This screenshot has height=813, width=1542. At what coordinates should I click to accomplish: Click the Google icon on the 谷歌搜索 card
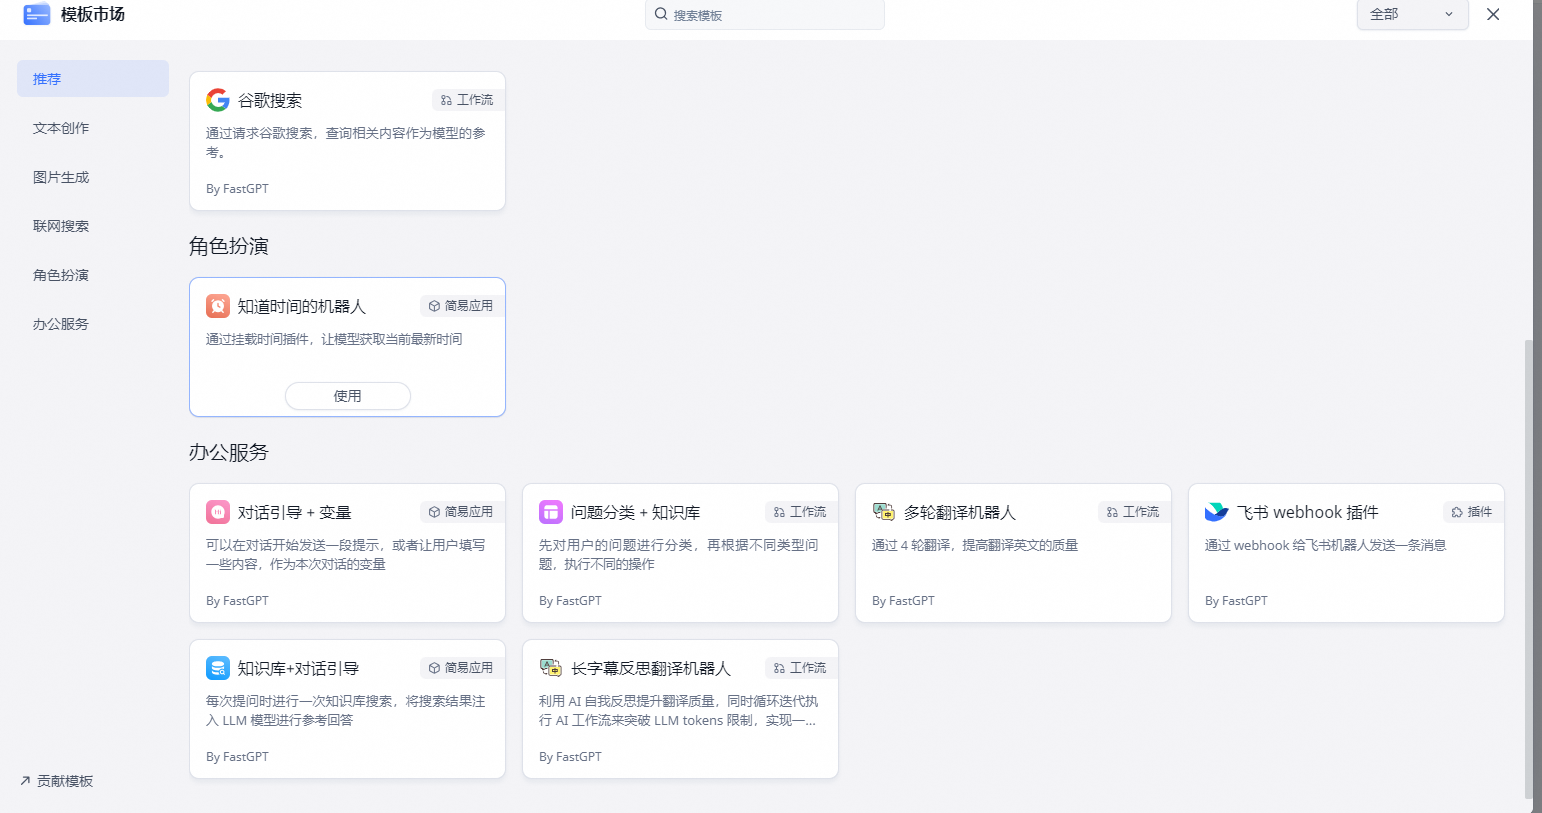click(x=217, y=99)
